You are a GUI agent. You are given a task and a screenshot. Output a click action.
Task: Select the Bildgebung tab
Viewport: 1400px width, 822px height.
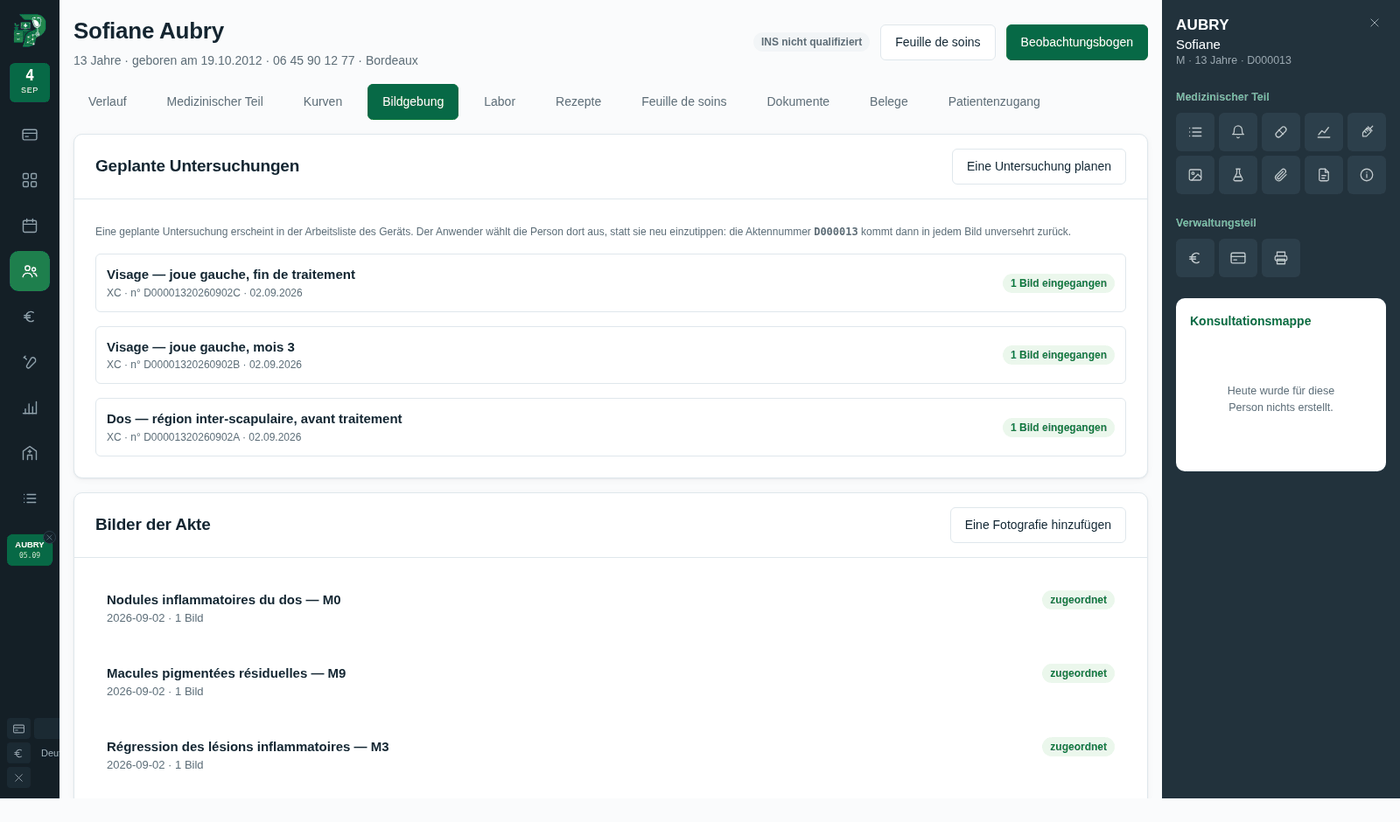pyautogui.click(x=413, y=102)
